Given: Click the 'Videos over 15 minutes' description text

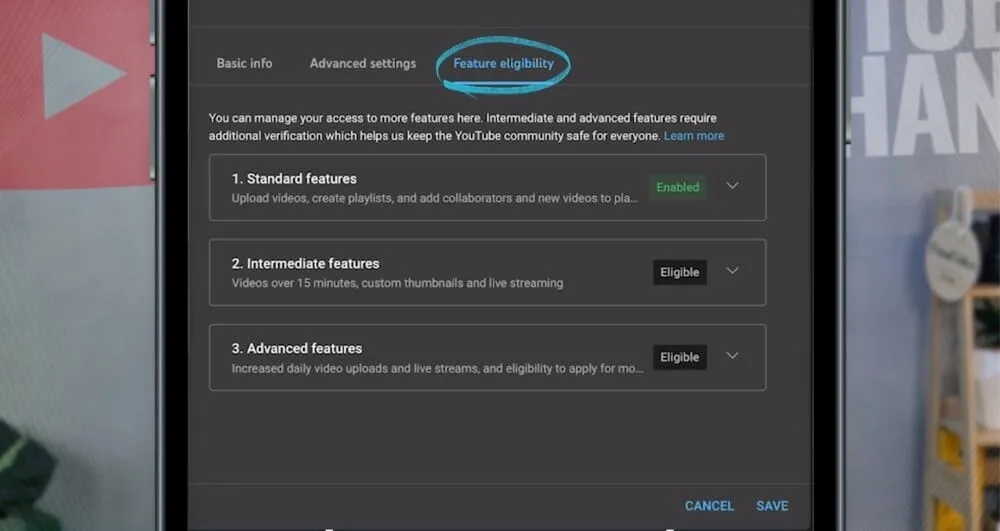Looking at the screenshot, I should 397,283.
